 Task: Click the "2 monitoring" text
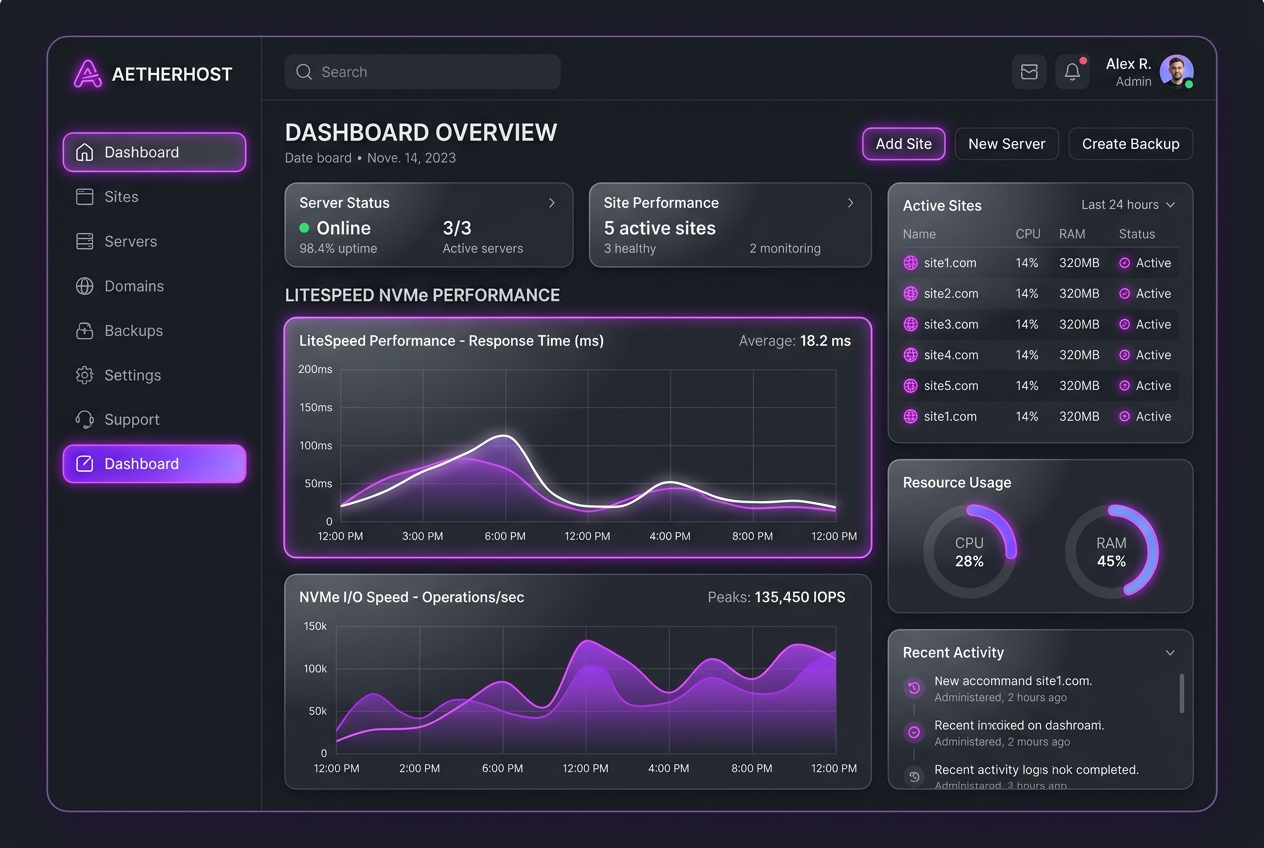pyautogui.click(x=785, y=249)
